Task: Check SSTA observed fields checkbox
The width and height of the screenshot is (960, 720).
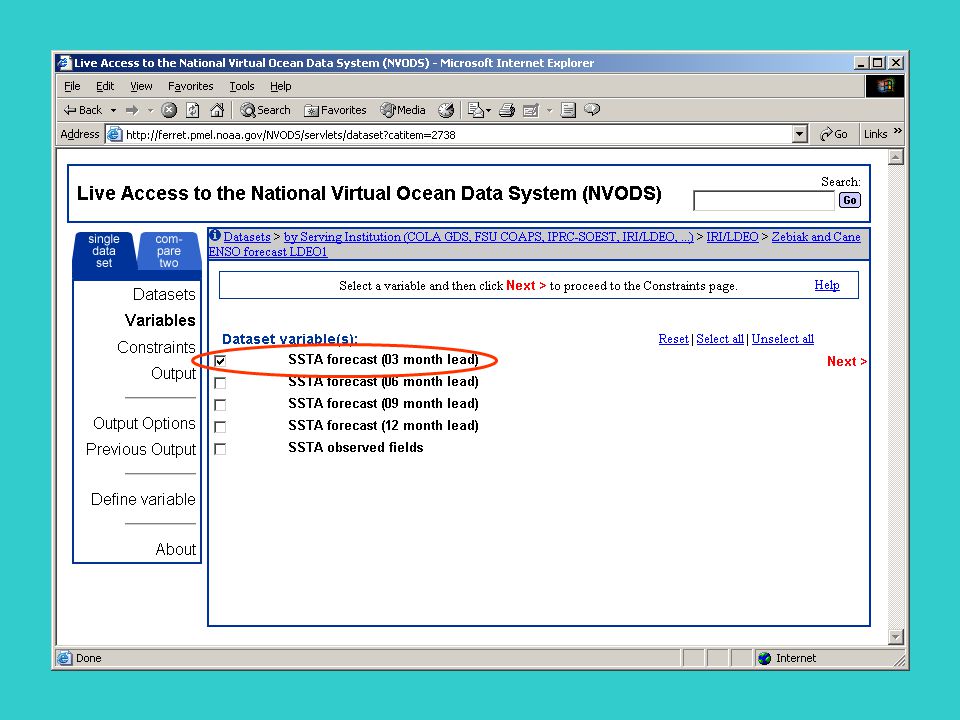Action: [x=220, y=449]
